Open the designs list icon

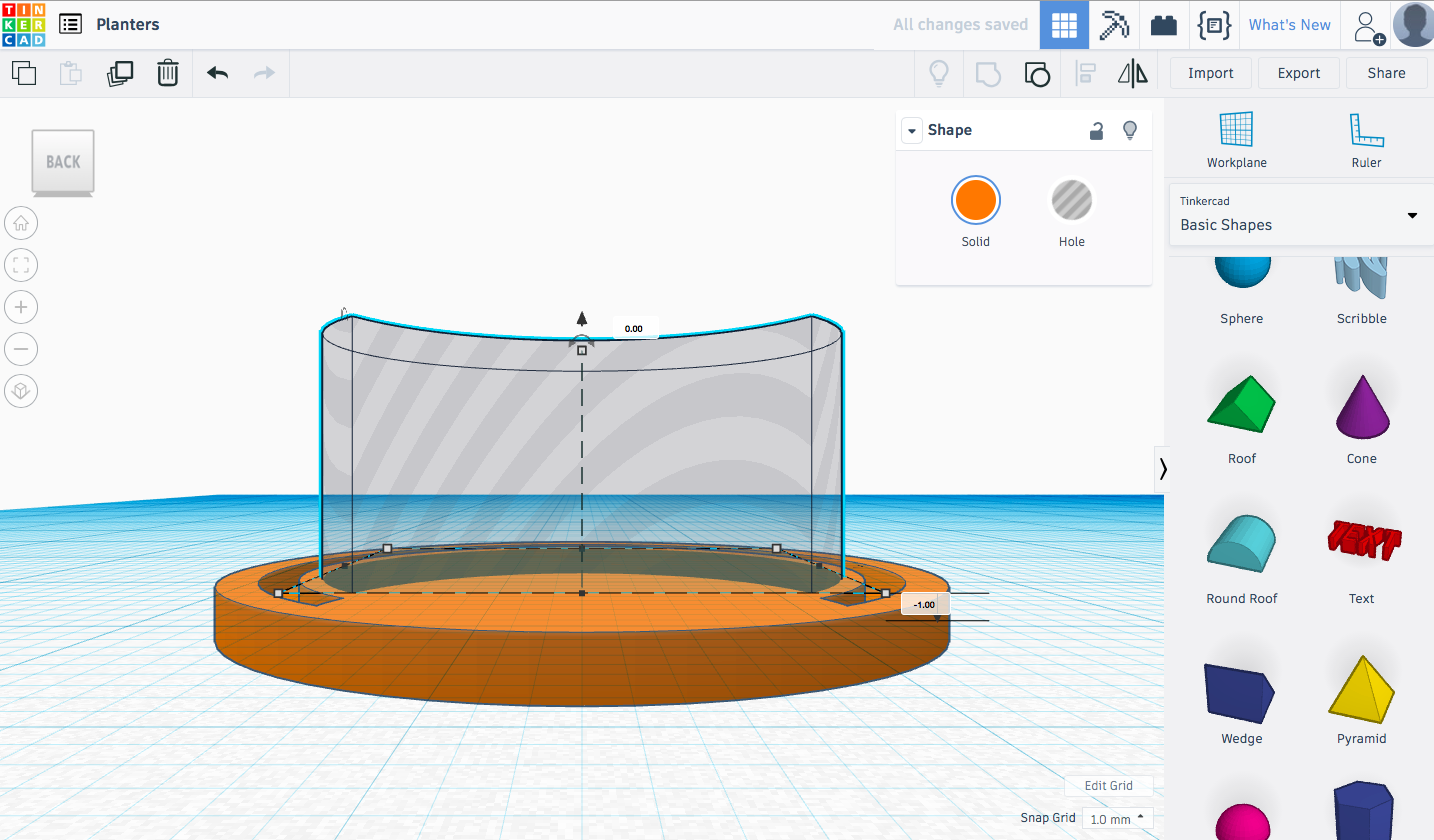pos(70,24)
